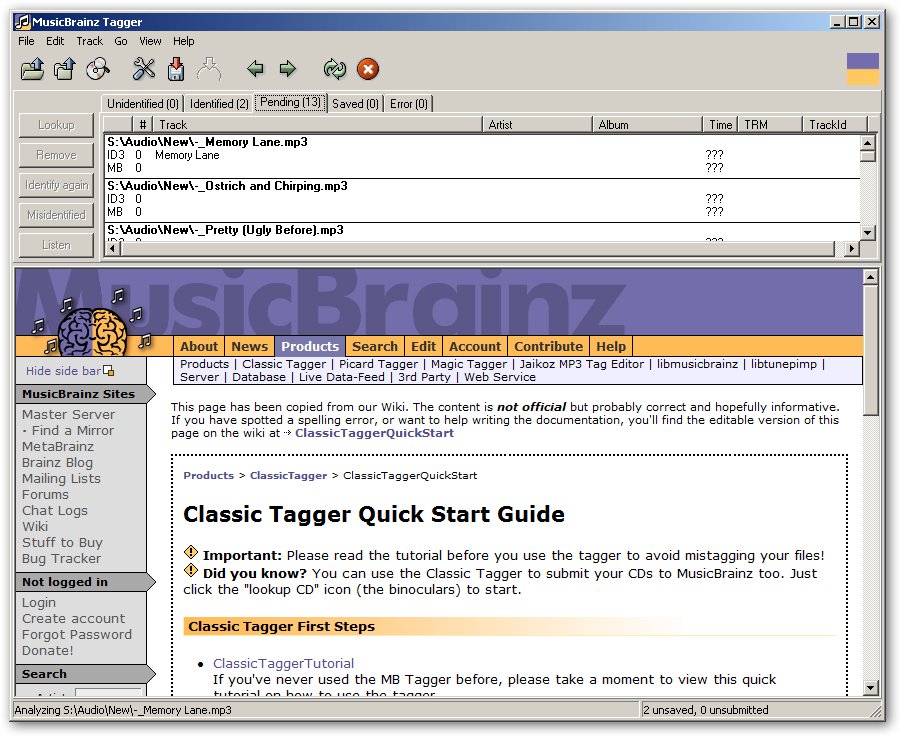The height and width of the screenshot is (736, 900).
Task: Save tags using the floppy disk icon
Action: tap(176, 69)
